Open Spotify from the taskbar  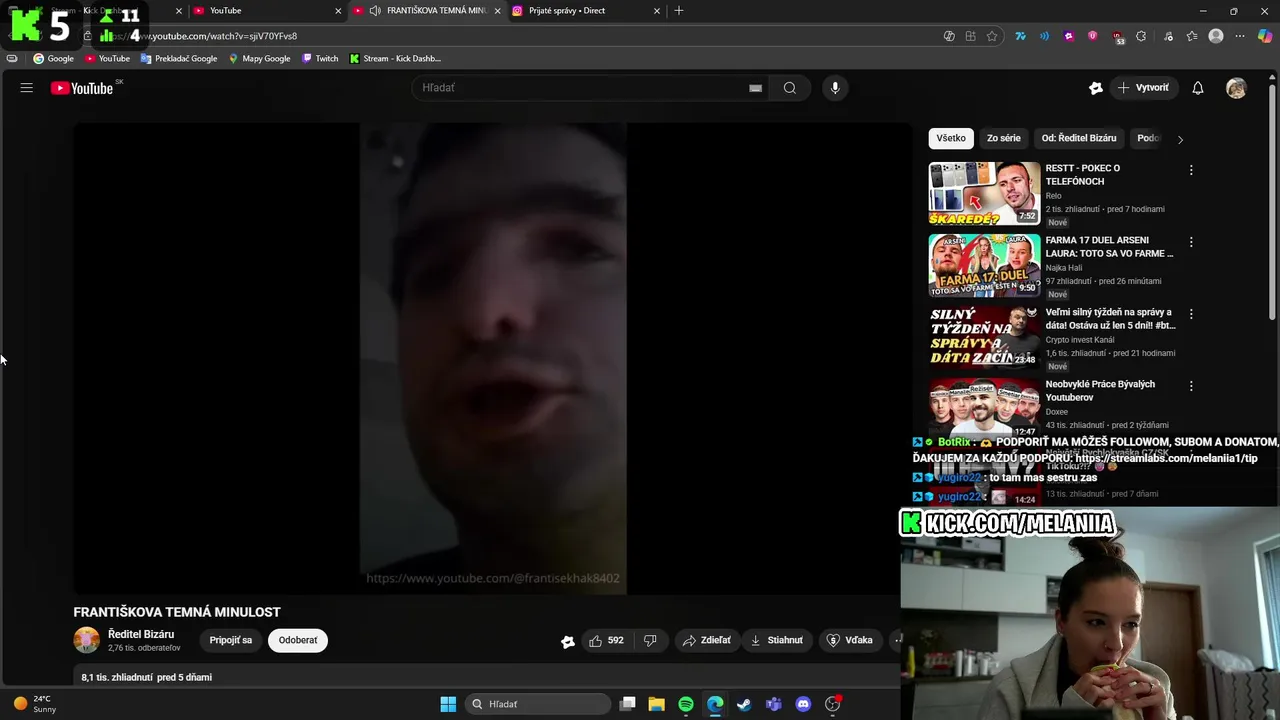coord(686,704)
